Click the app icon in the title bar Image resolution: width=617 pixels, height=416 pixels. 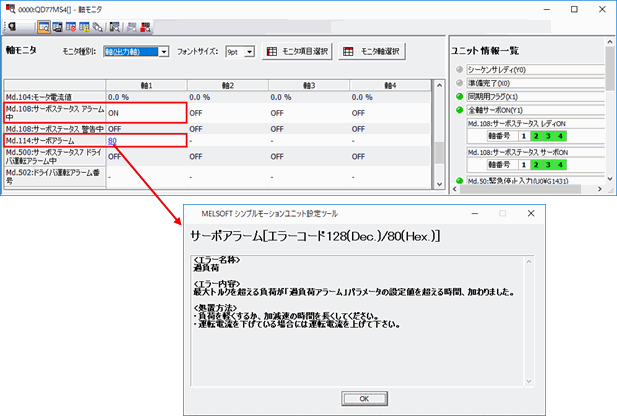tap(10, 8)
